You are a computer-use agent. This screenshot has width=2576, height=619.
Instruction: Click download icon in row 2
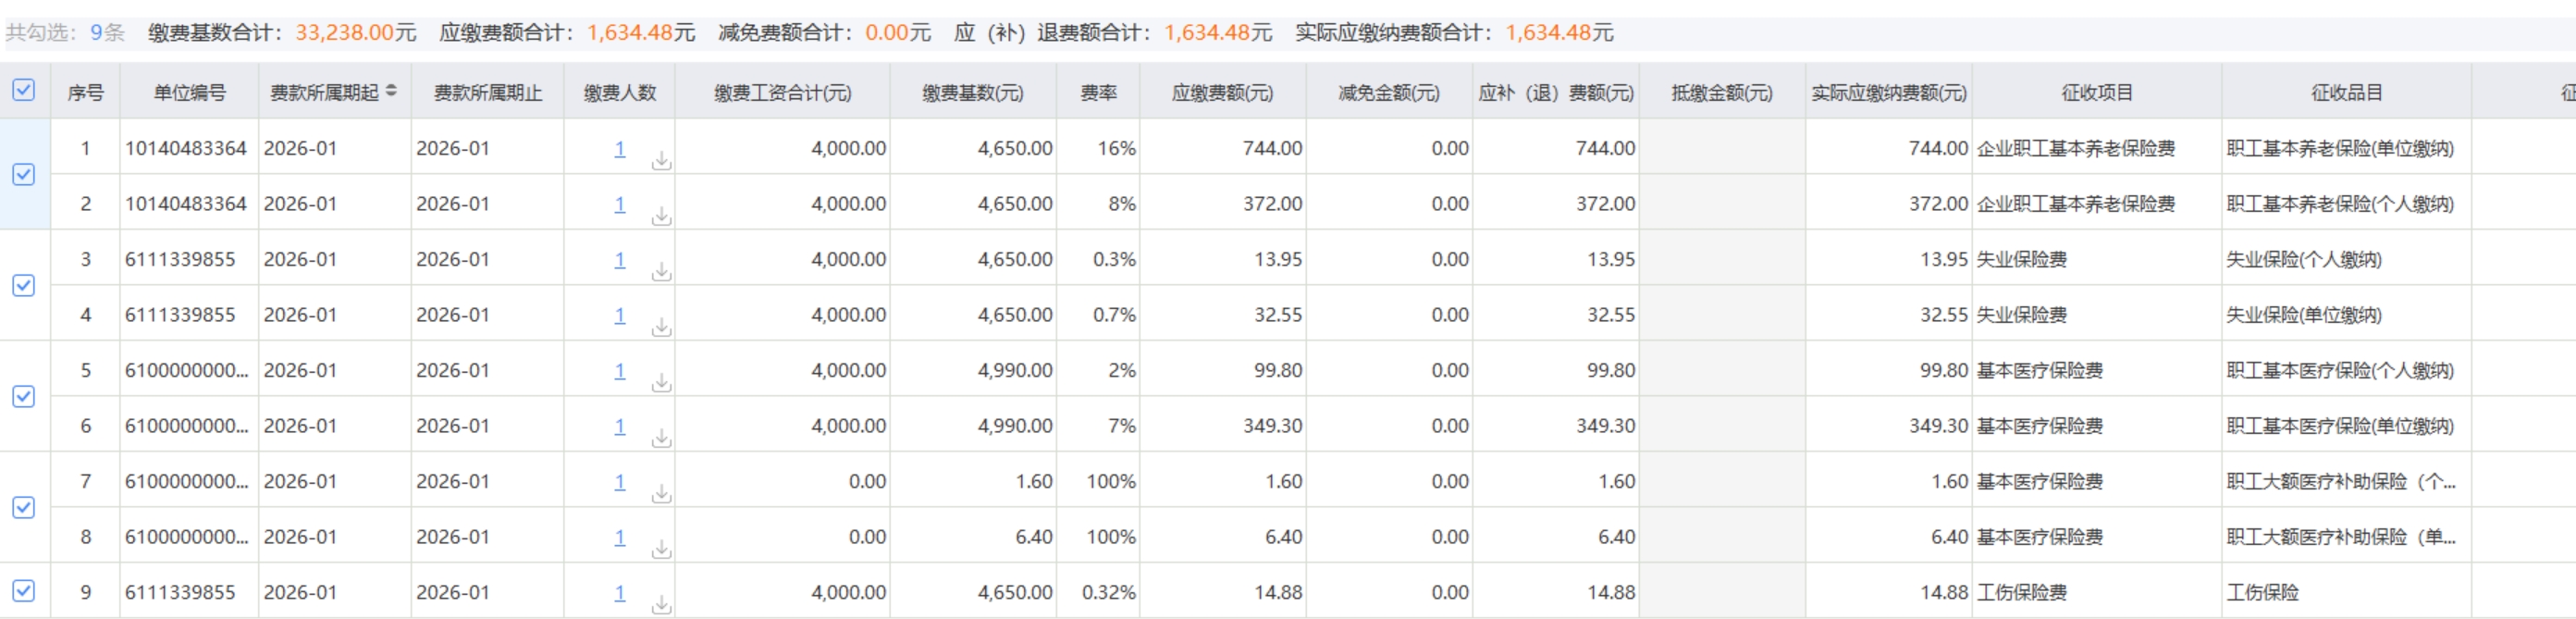[661, 216]
